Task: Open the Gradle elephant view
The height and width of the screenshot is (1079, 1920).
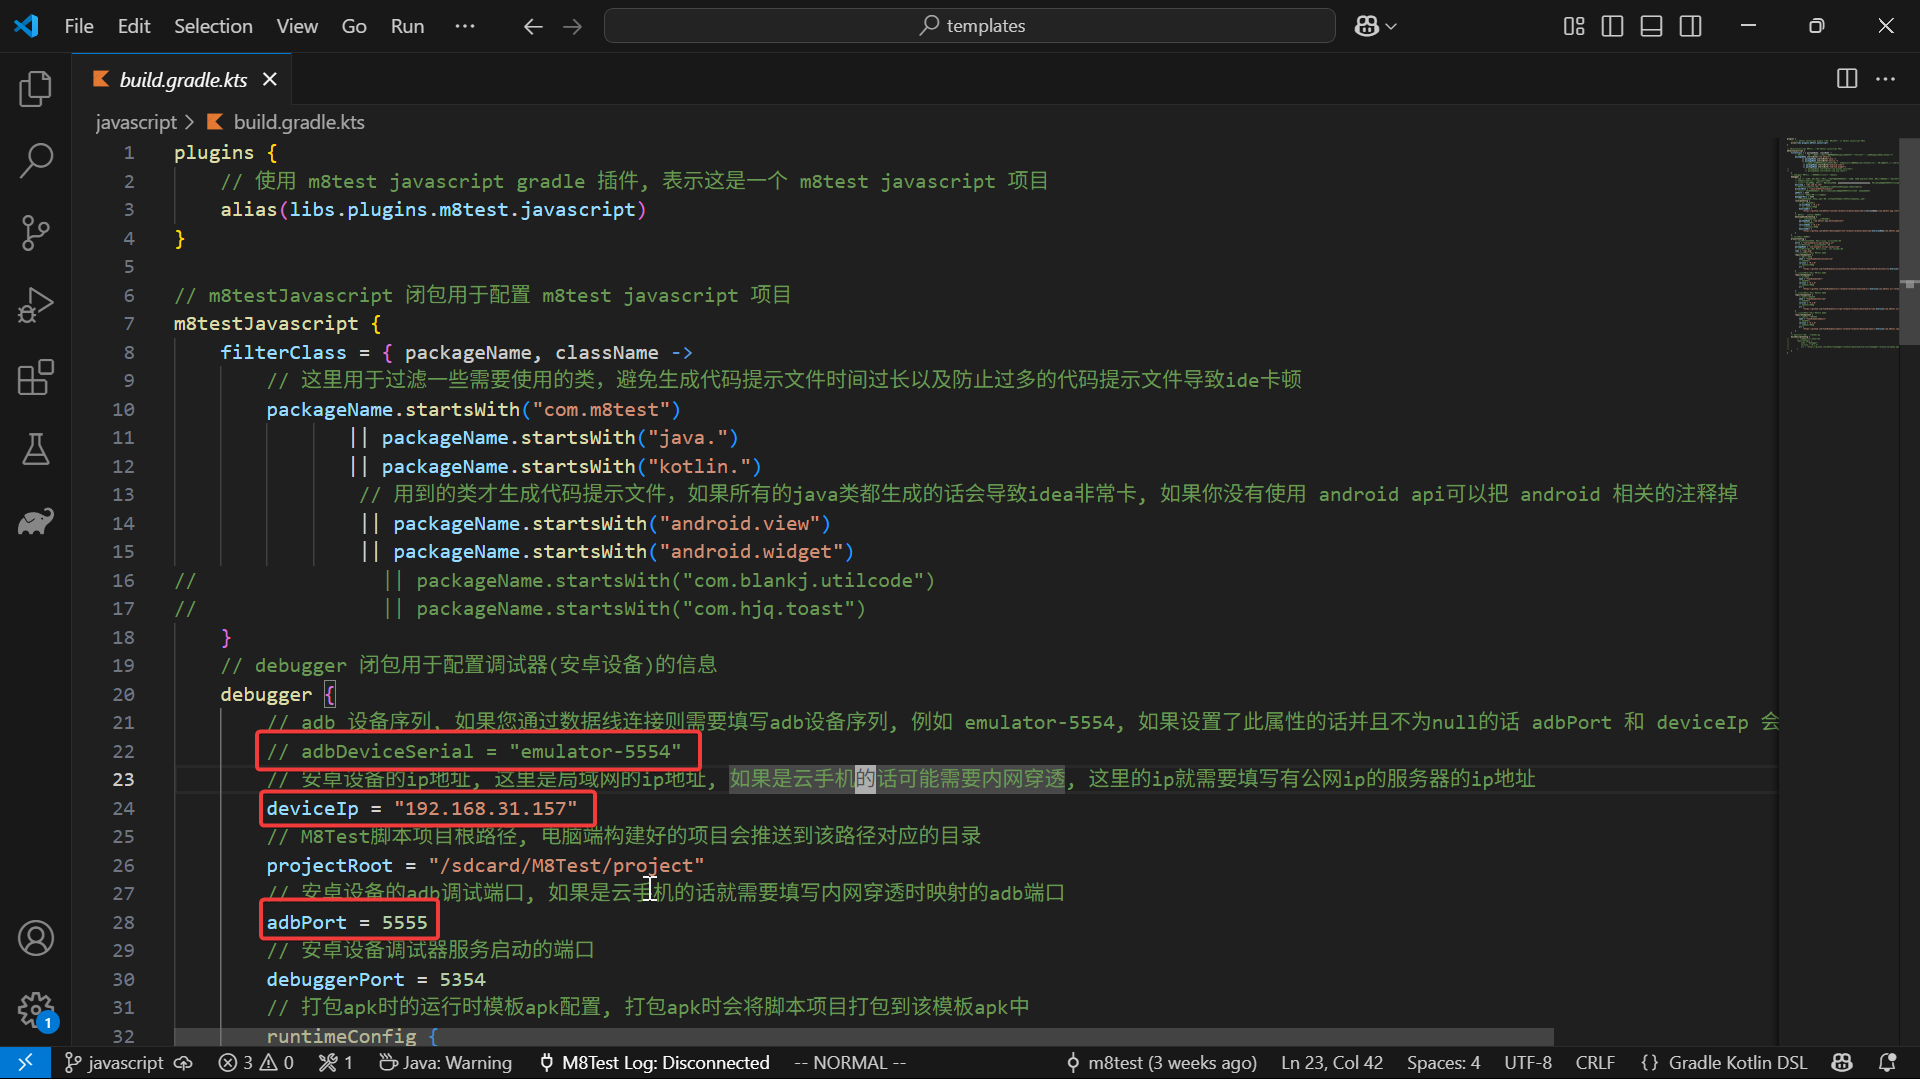Action: point(36,521)
